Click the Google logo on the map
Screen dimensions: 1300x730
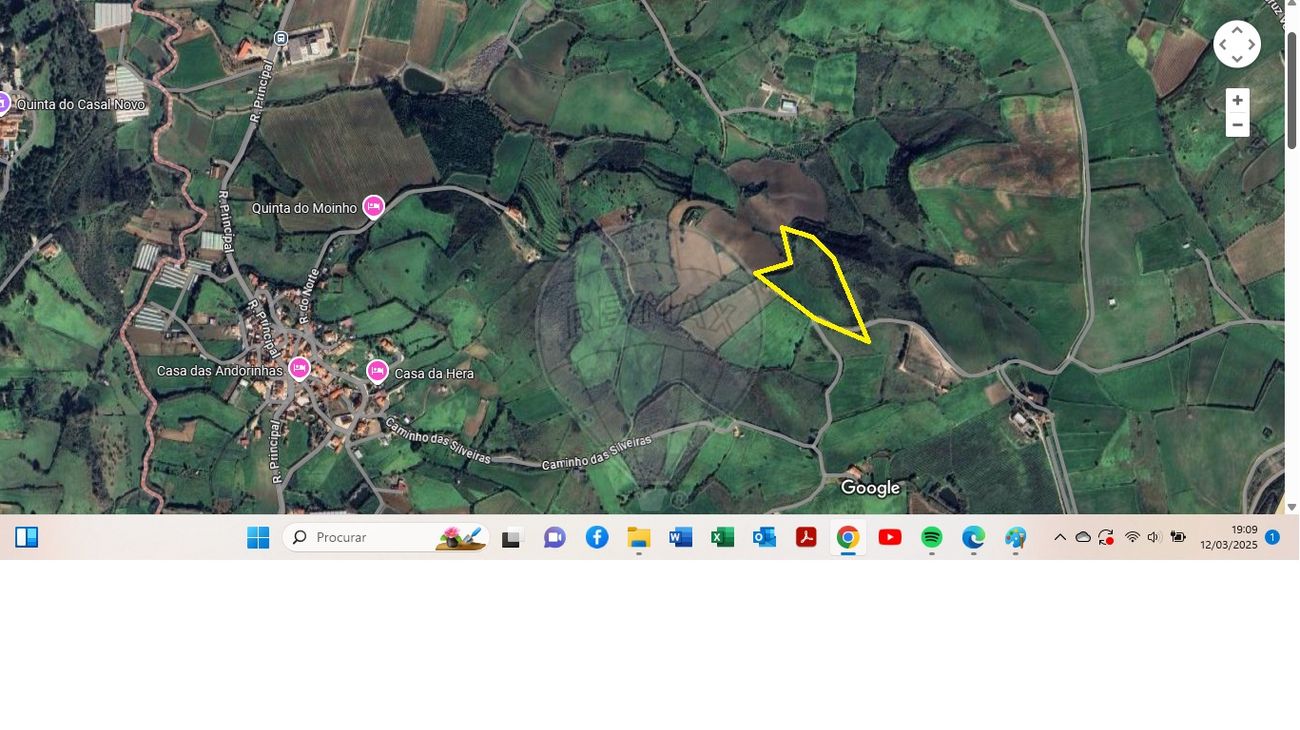pyautogui.click(x=870, y=488)
